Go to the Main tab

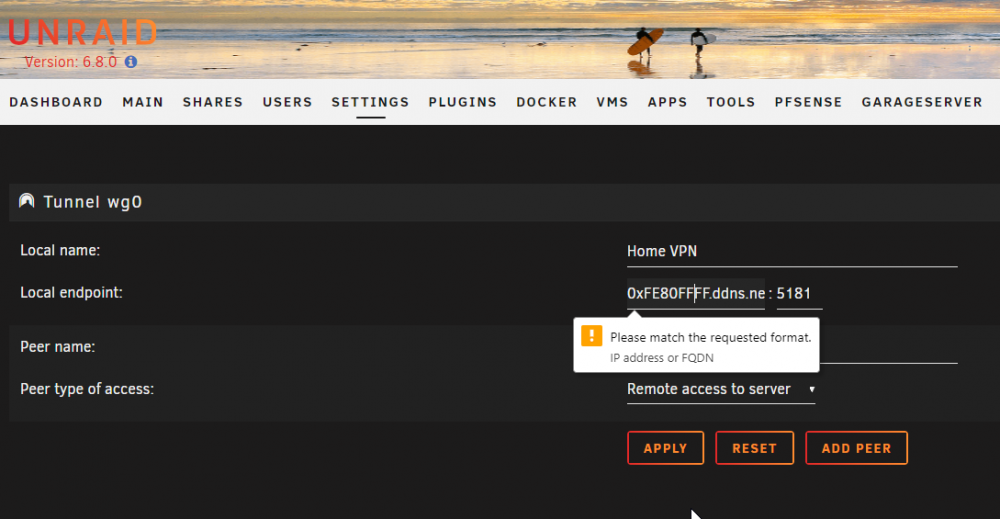pos(143,102)
